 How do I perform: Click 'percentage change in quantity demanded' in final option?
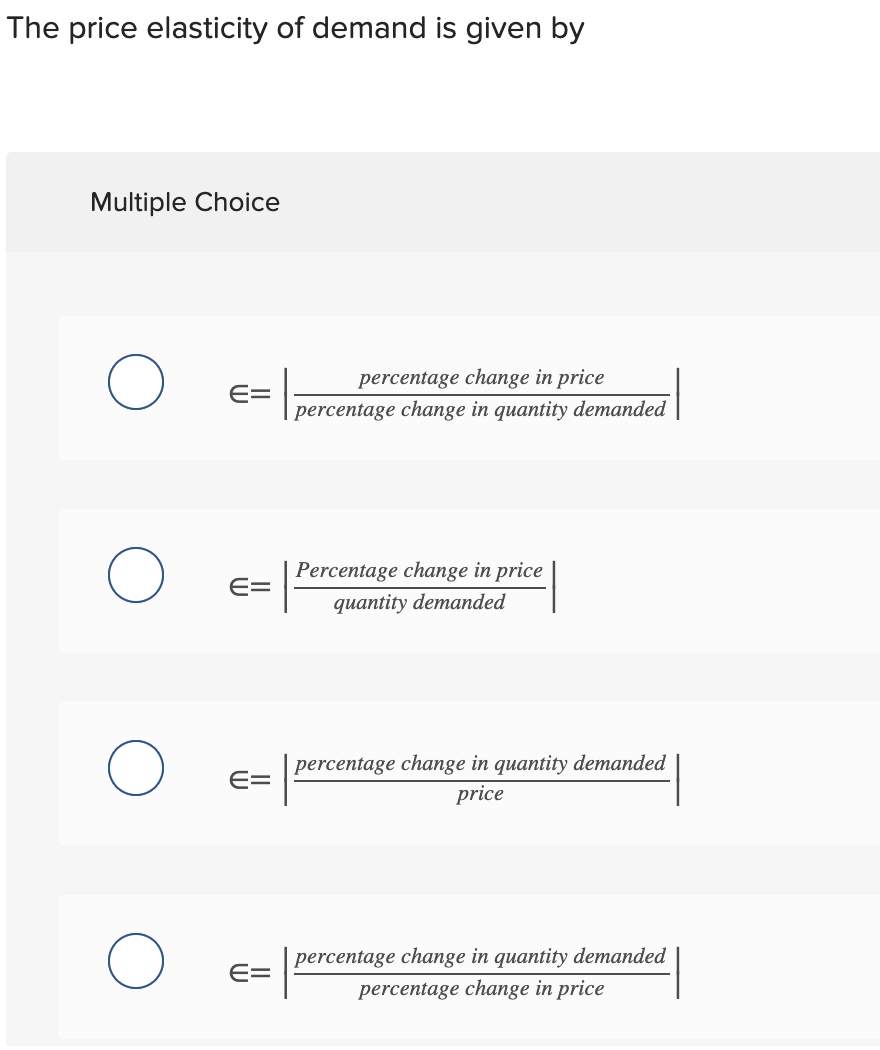481,956
